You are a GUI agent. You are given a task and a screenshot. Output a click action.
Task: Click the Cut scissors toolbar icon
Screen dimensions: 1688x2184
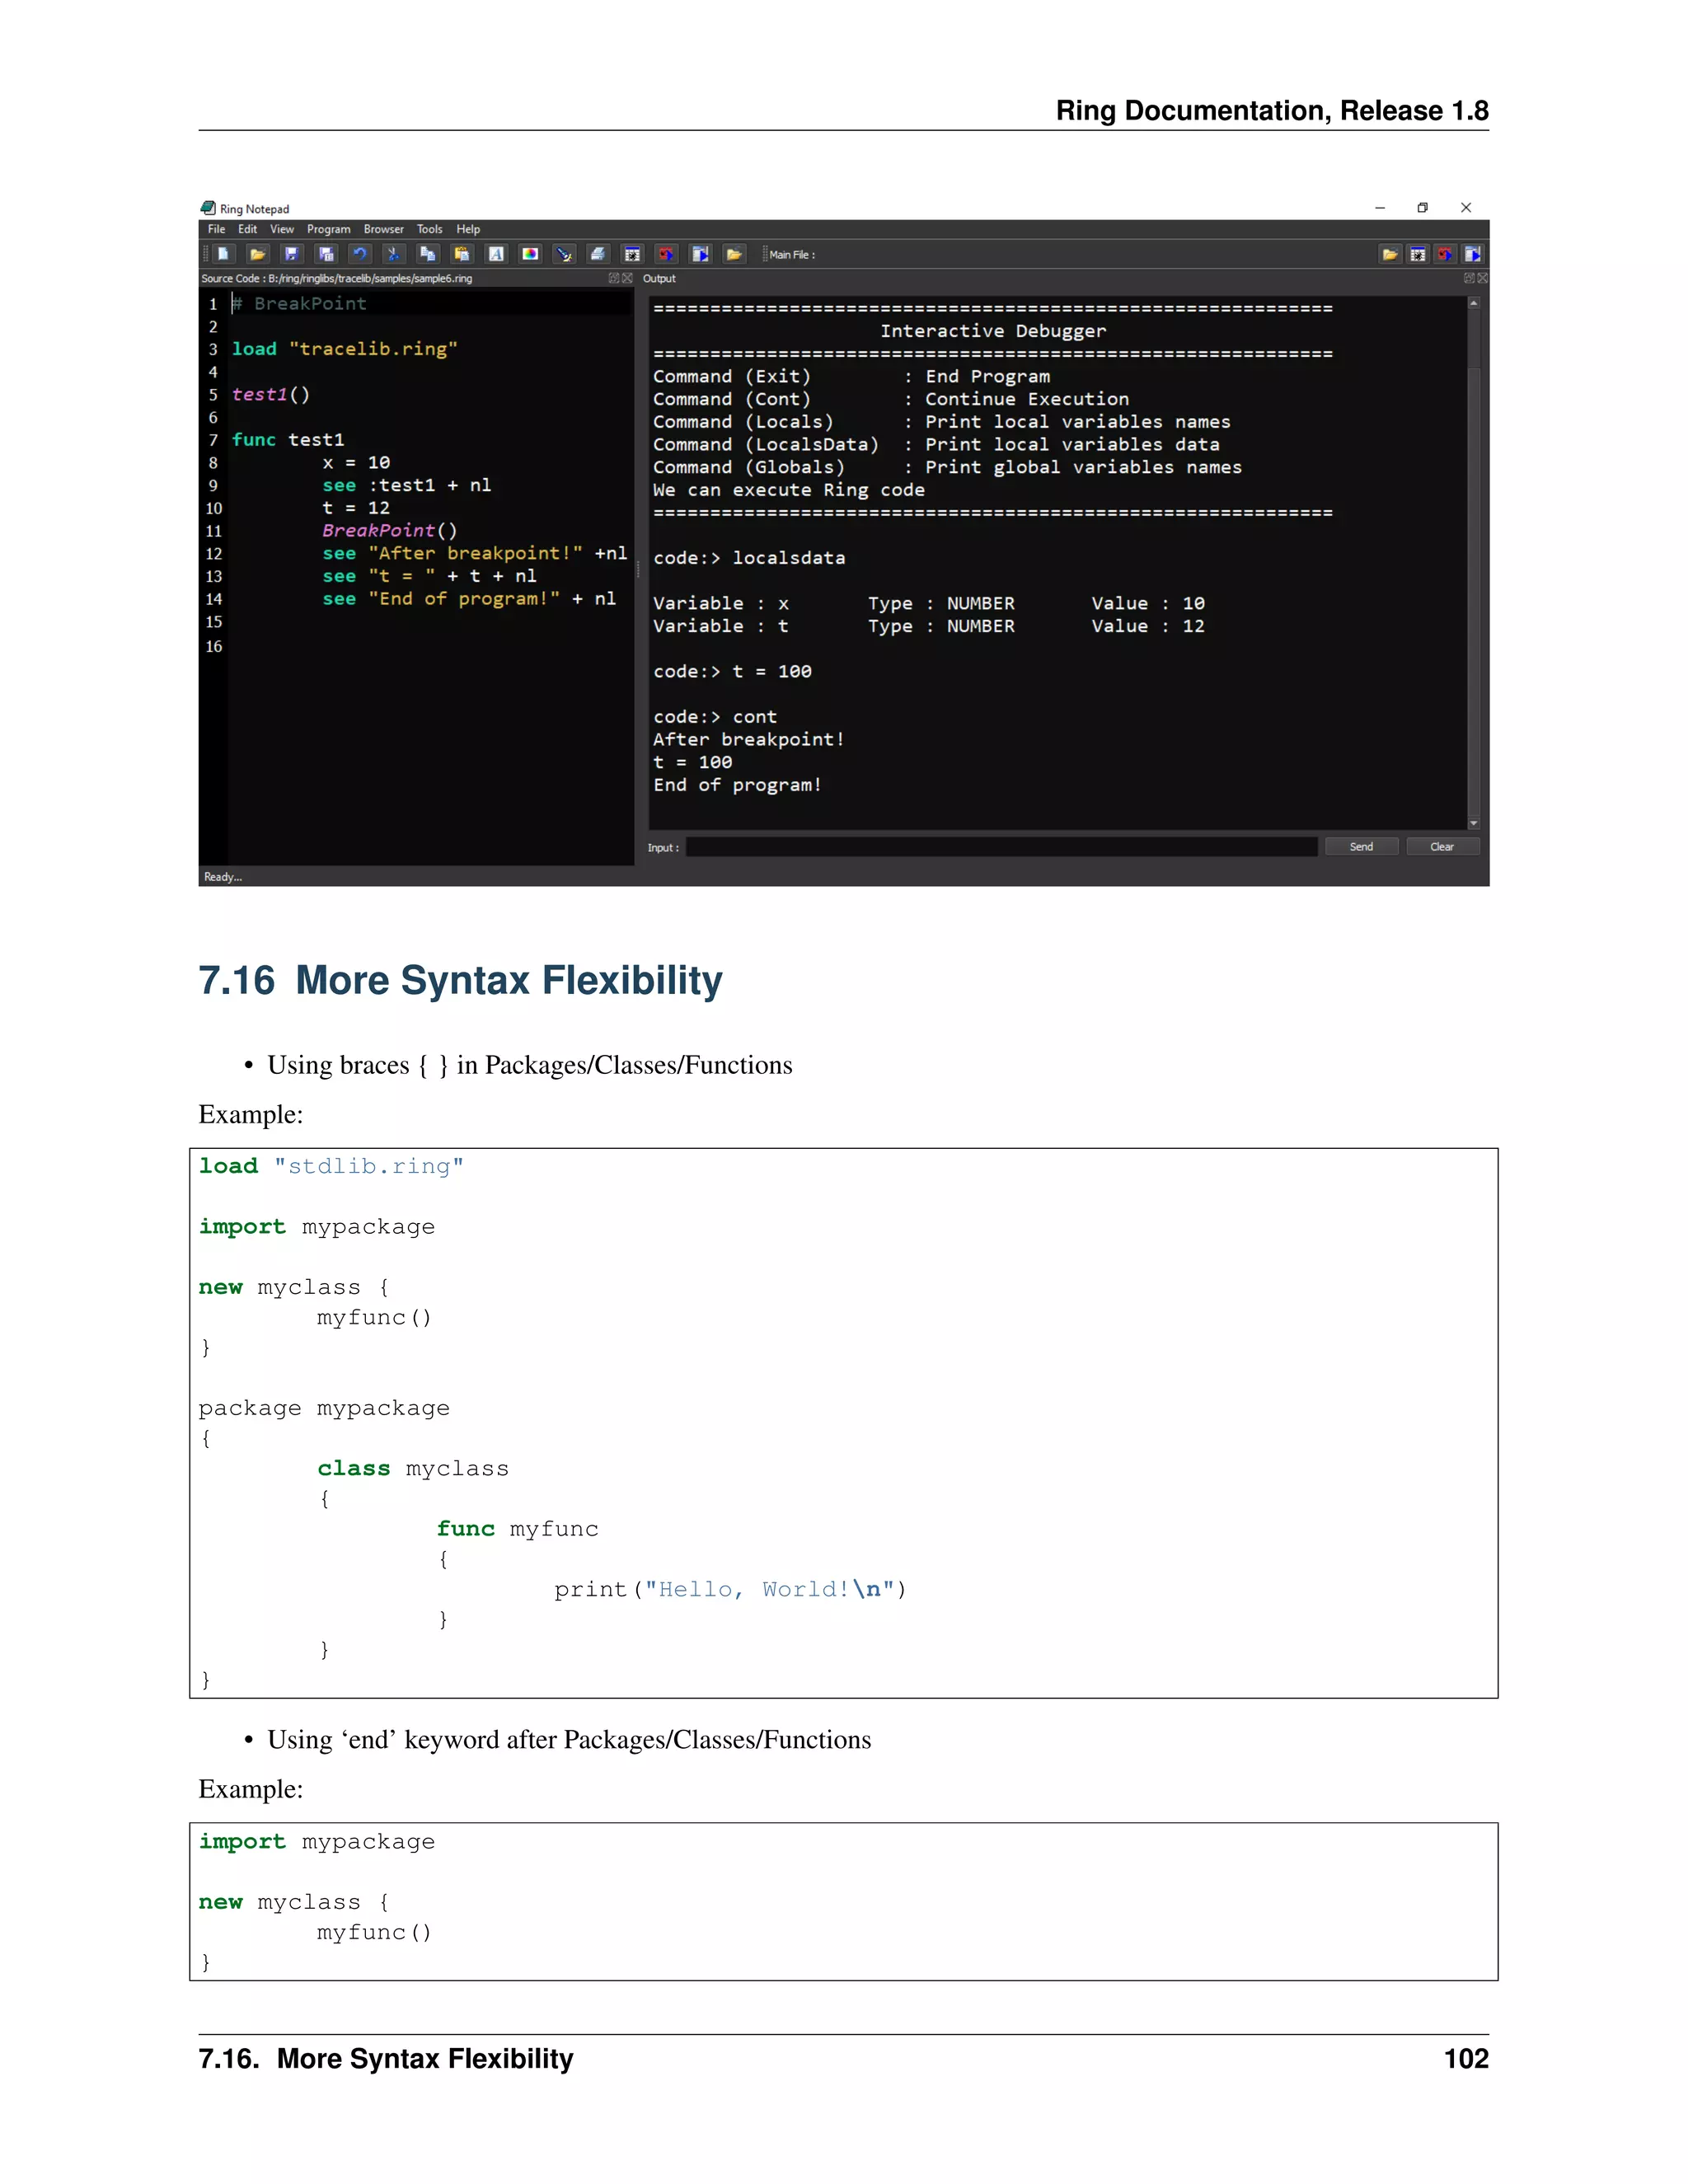tap(393, 254)
